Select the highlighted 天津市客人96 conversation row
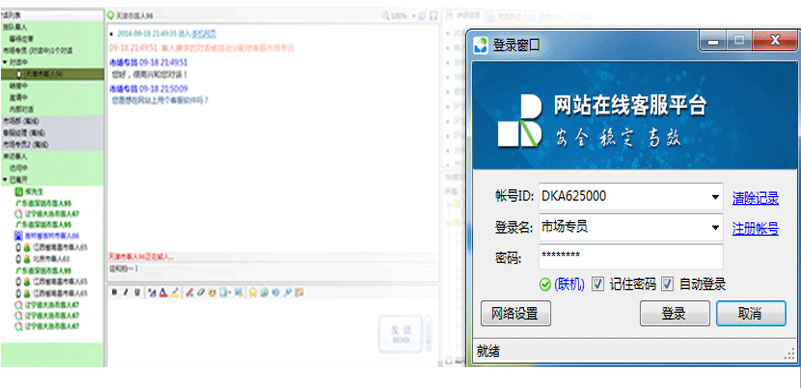Image resolution: width=801 pixels, height=388 pixels. (52, 74)
